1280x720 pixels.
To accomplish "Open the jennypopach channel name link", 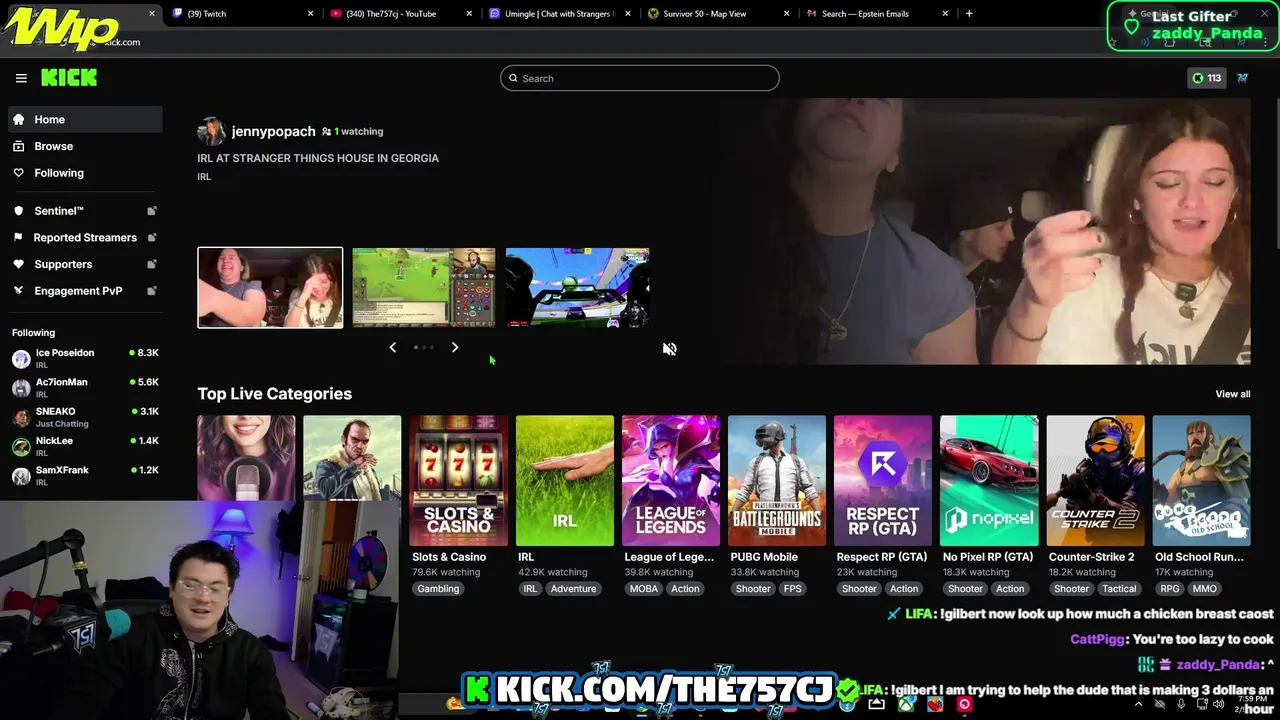I will coord(273,131).
